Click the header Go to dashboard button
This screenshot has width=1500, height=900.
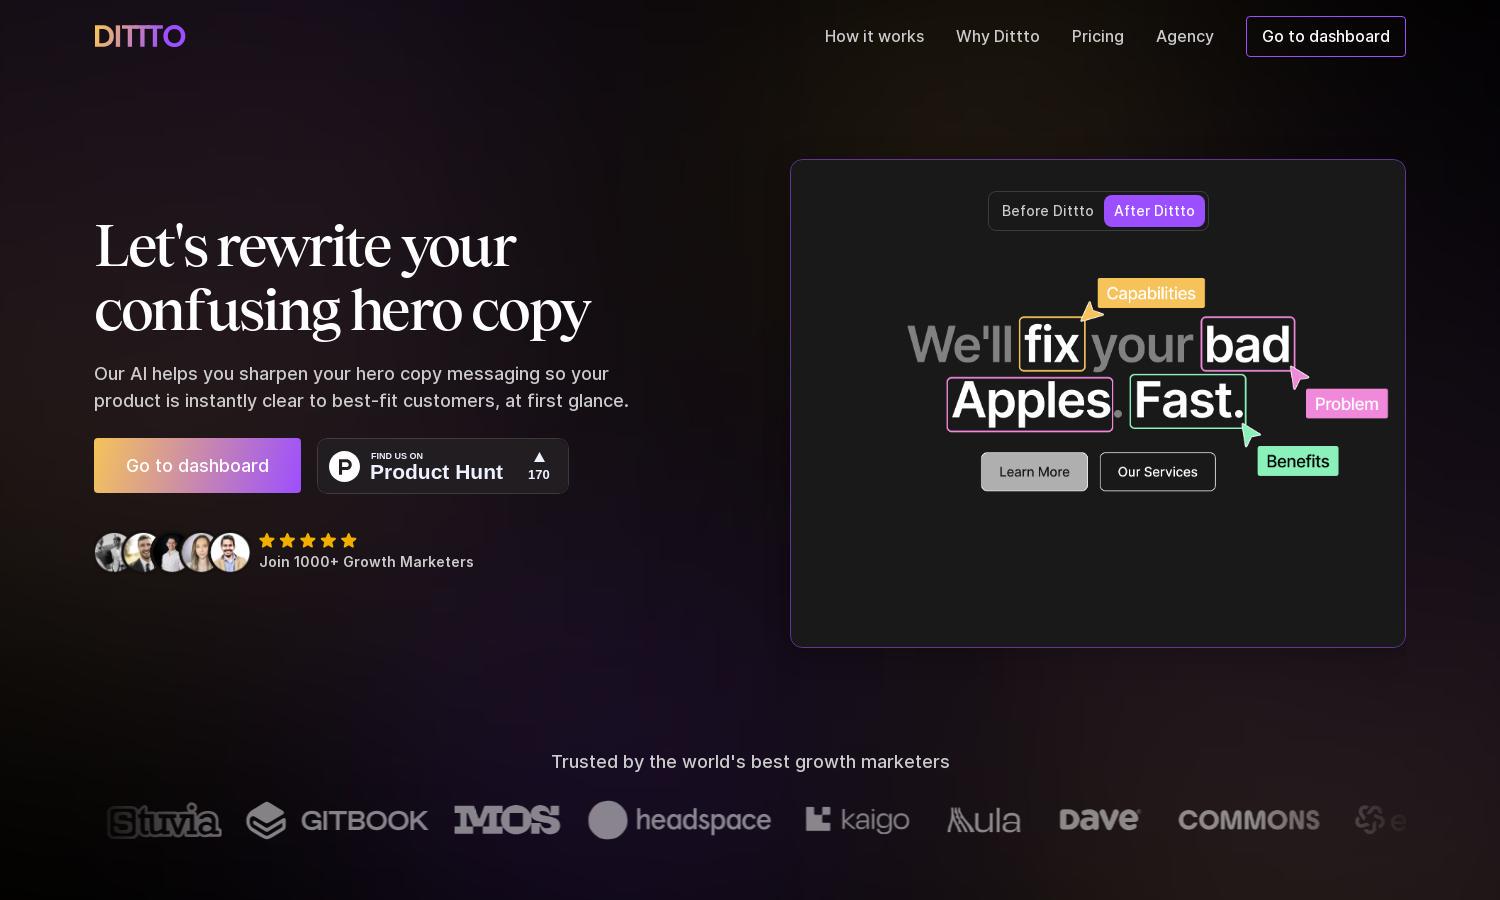tap(1326, 36)
